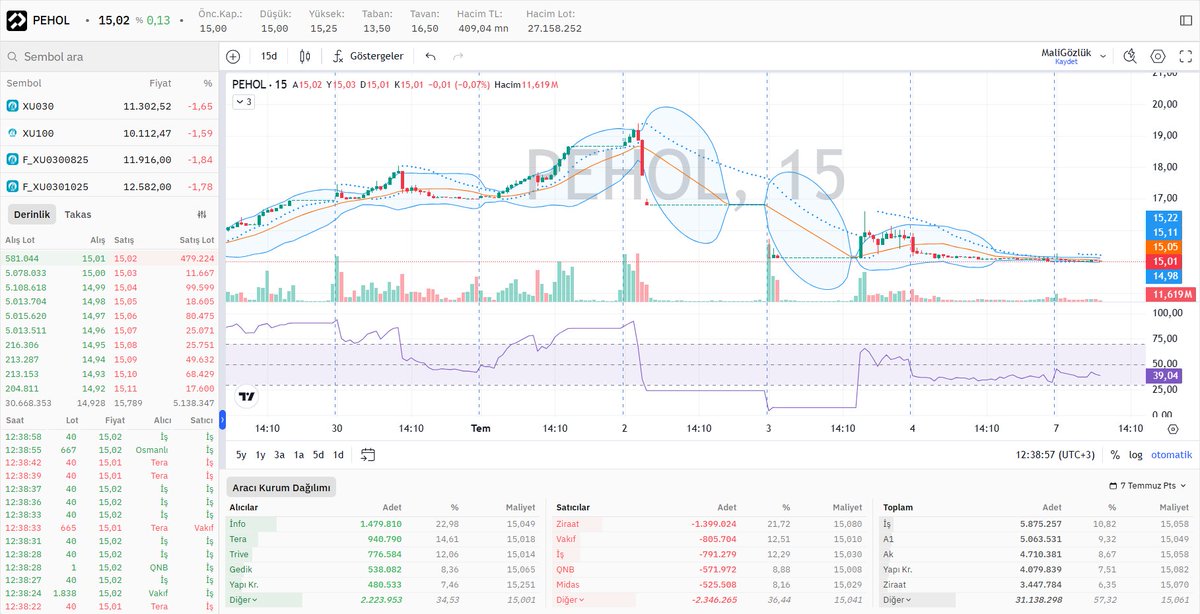This screenshot has width=1200, height=614.
Task: Open the candlestick chart type selector
Action: (x=306, y=57)
